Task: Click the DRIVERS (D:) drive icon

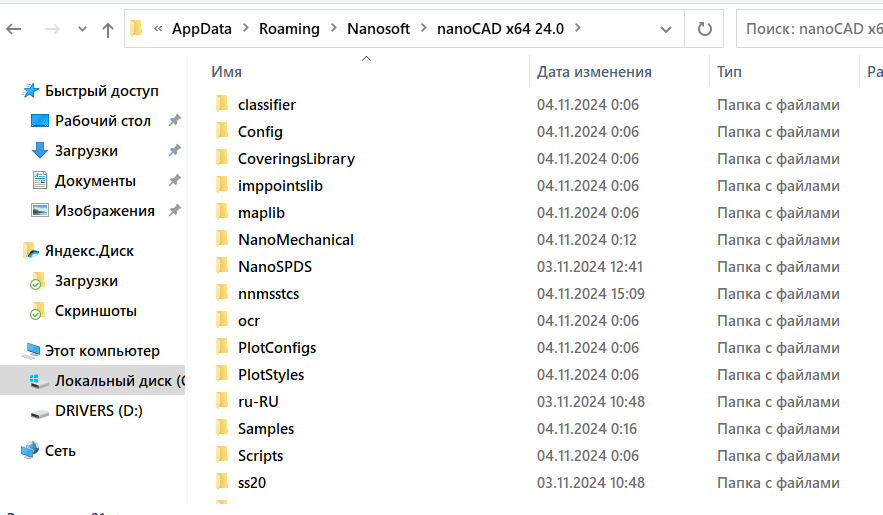Action: (x=39, y=414)
